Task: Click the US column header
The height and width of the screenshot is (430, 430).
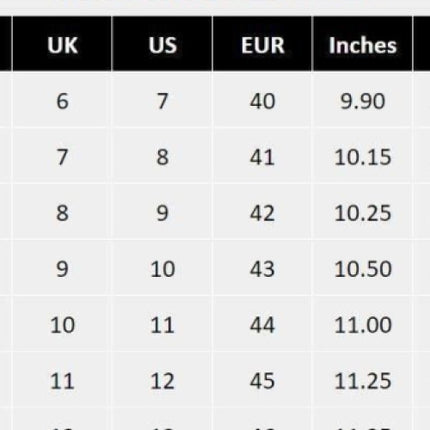Action: (x=162, y=44)
